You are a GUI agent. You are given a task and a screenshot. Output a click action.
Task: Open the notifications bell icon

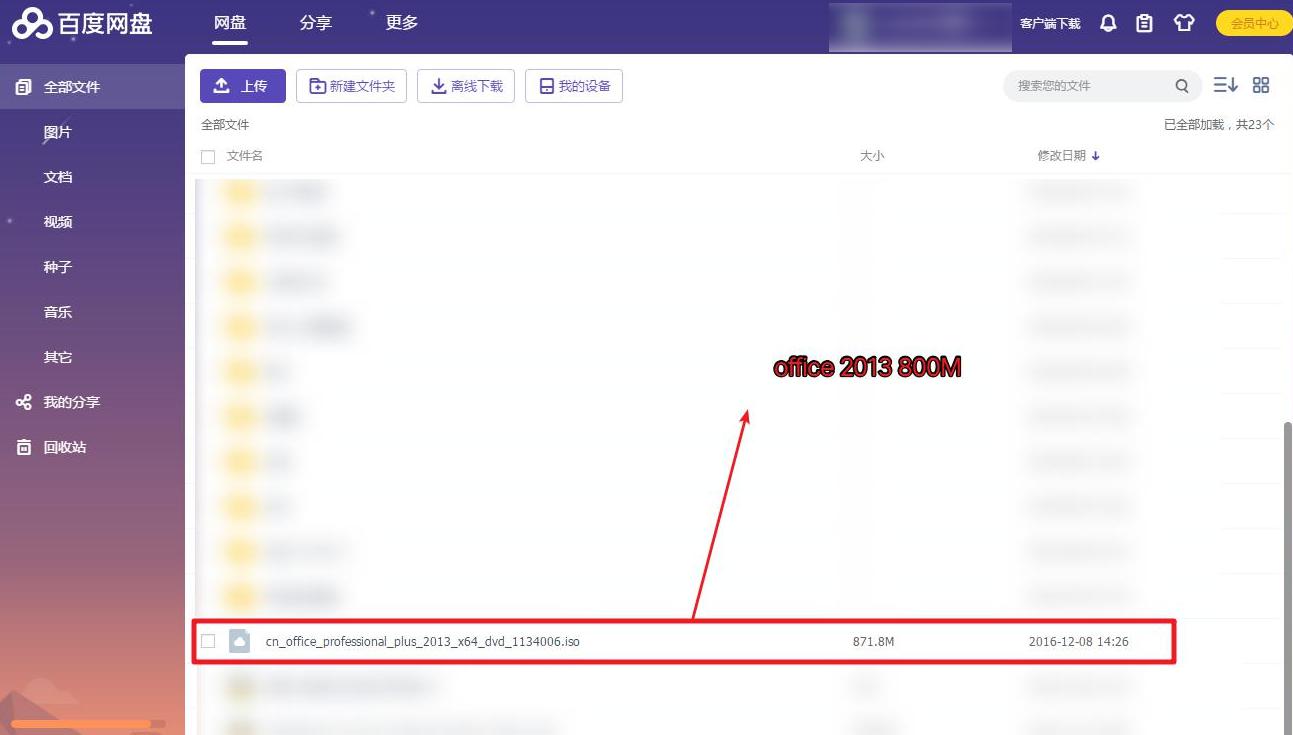(1108, 23)
